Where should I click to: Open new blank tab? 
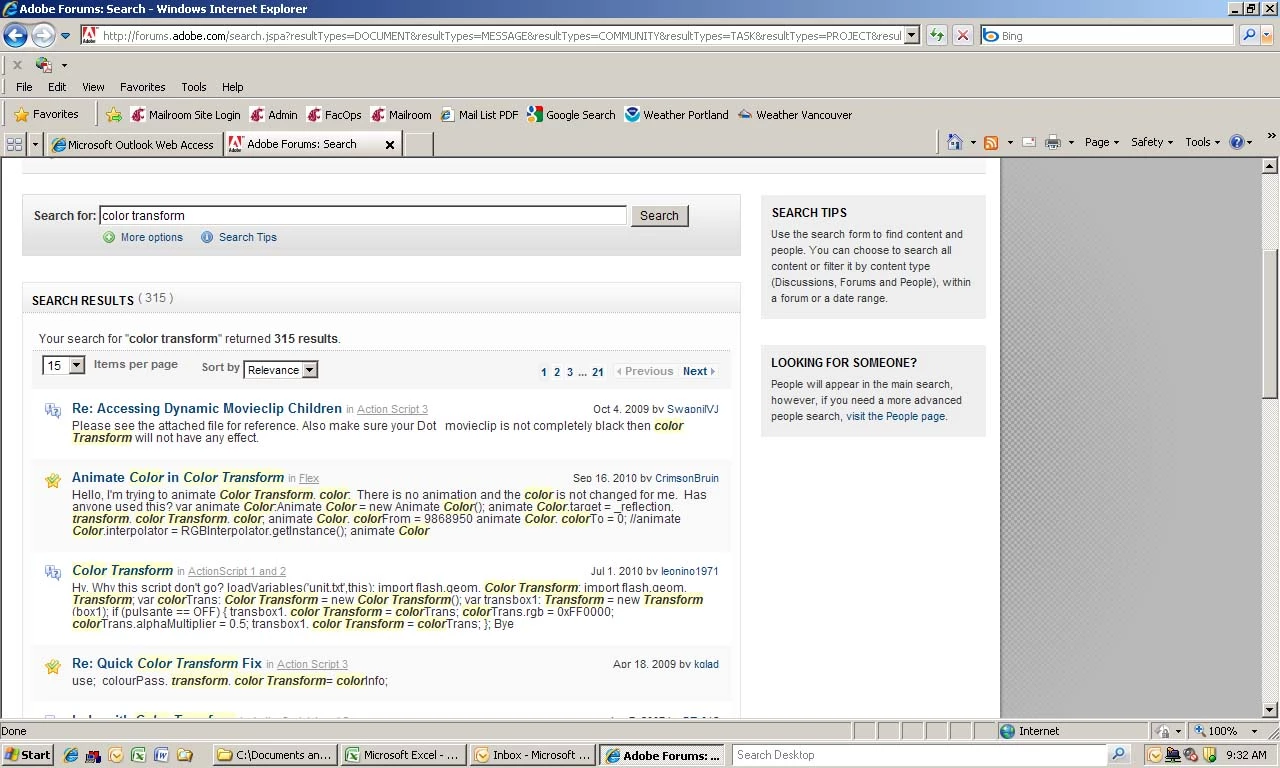point(418,145)
